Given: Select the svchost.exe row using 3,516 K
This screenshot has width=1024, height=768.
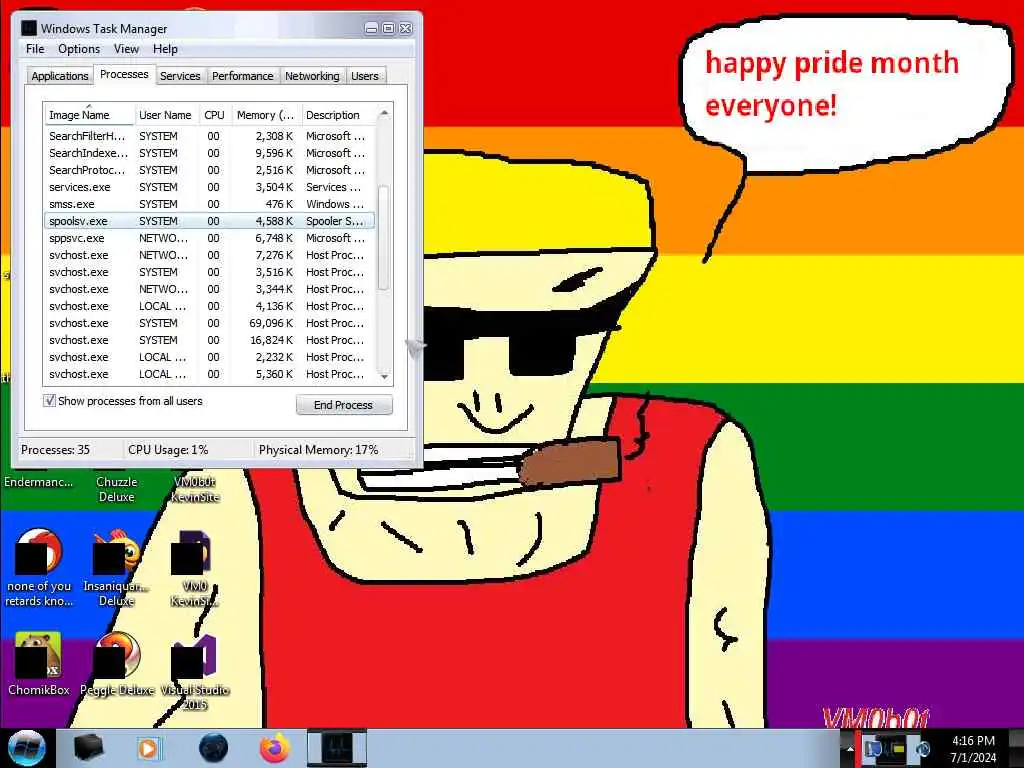Looking at the screenshot, I should click(209, 272).
